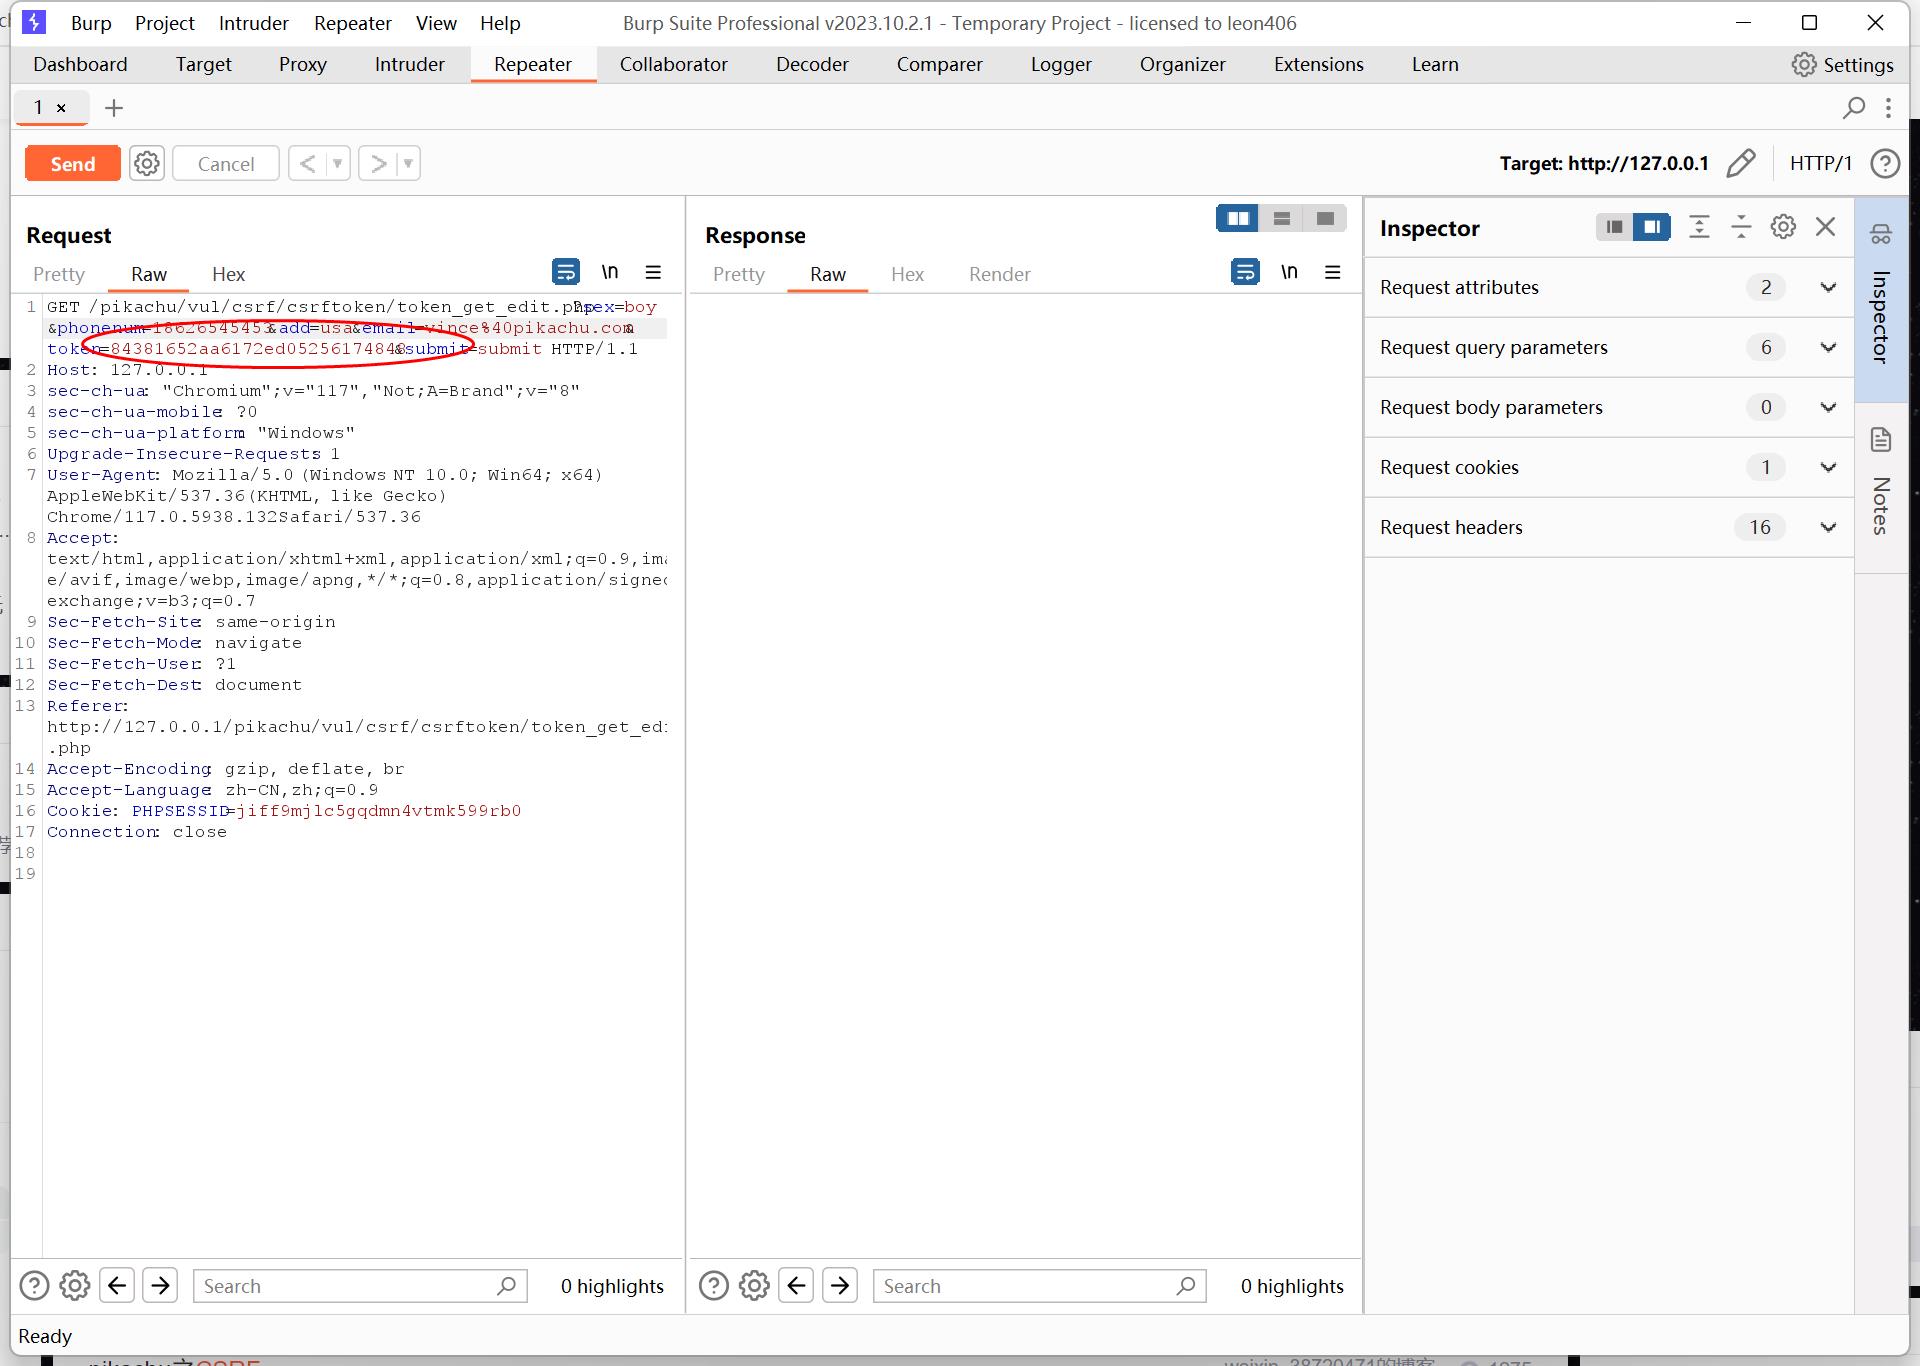
Task: Dock Inspector to the right layout
Action: 1652,227
